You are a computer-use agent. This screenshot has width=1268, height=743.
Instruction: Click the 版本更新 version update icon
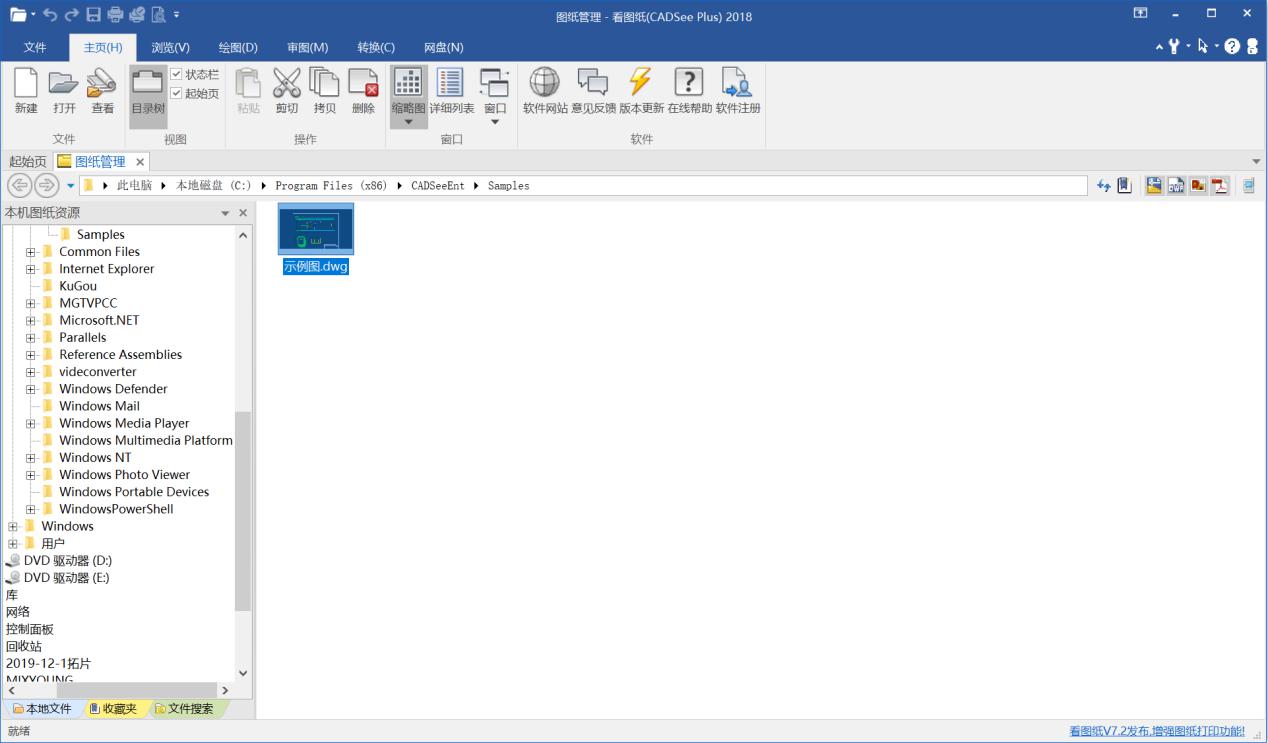[x=640, y=90]
